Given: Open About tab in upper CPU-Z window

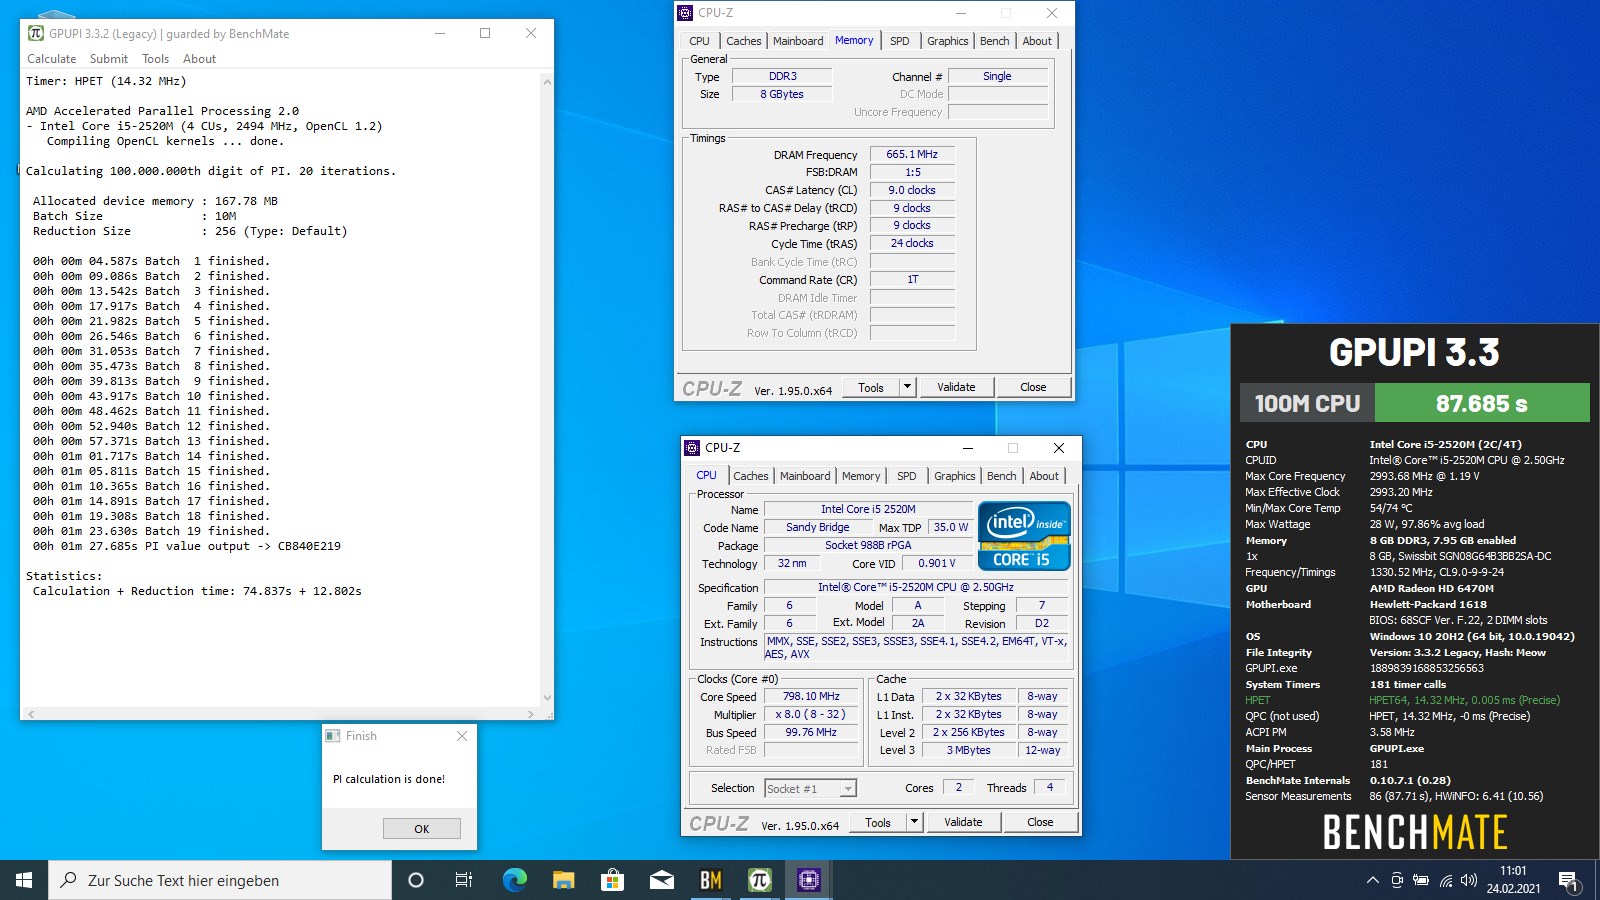Looking at the screenshot, I should 1037,41.
